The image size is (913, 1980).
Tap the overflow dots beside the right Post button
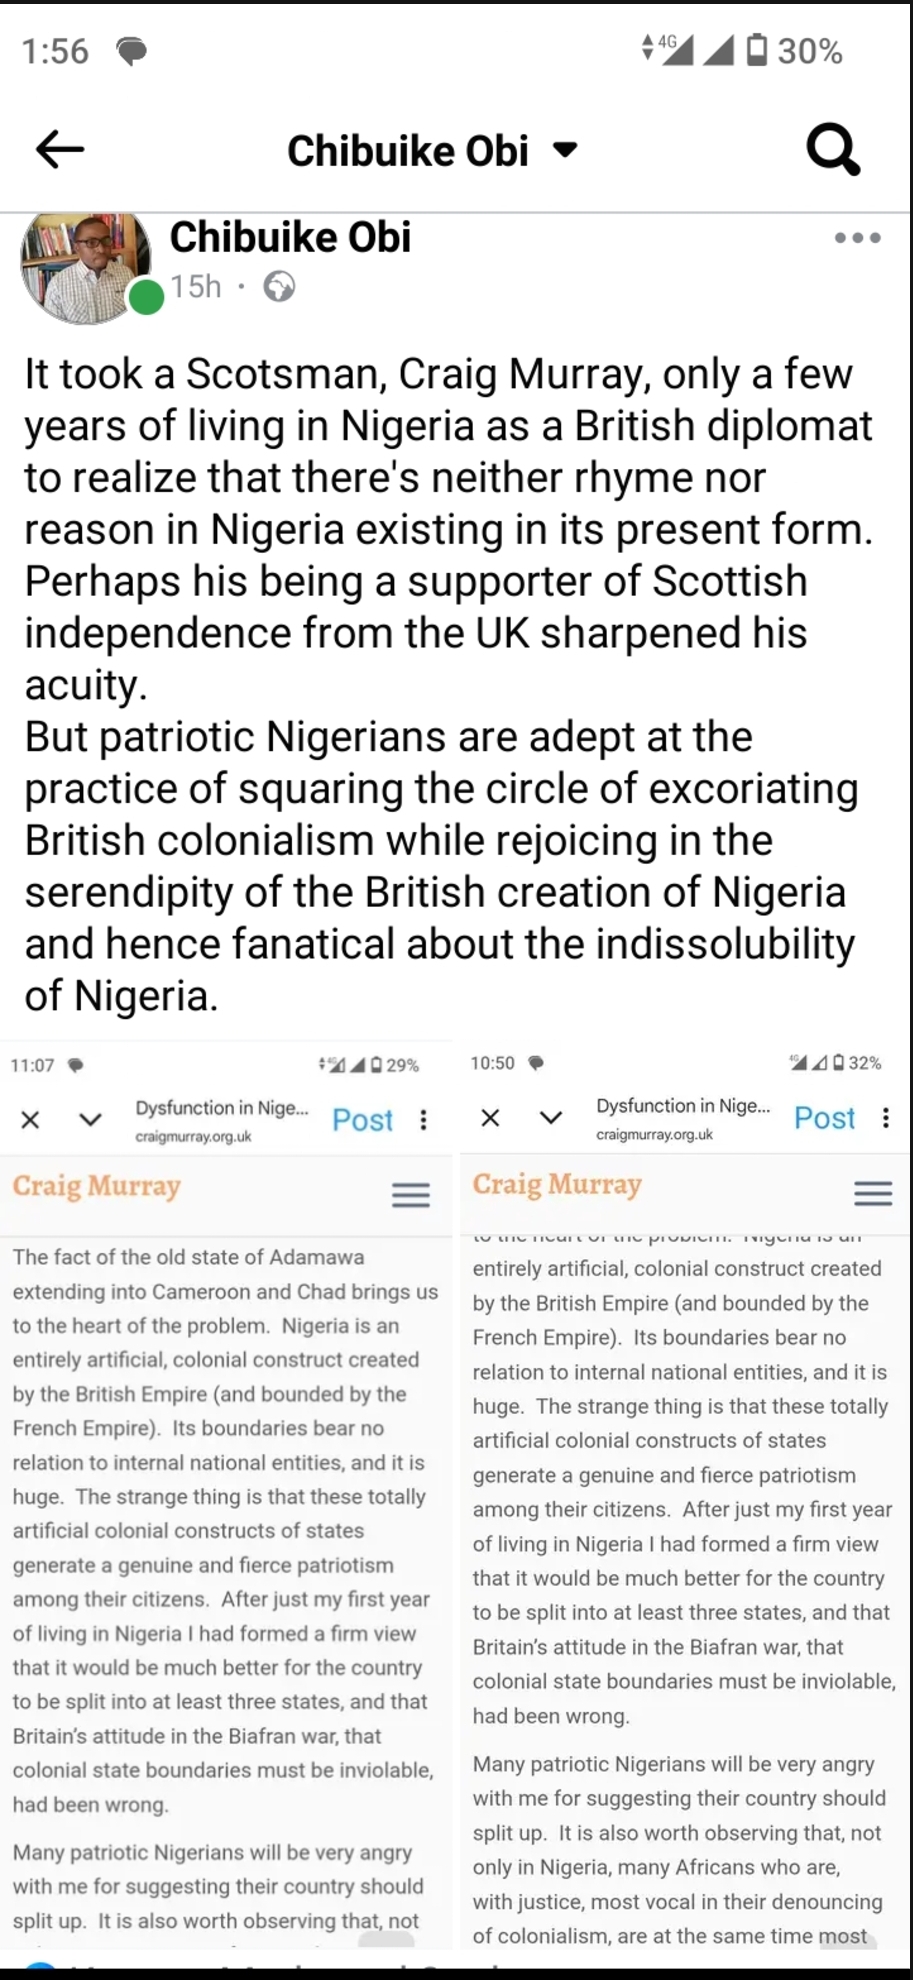click(x=885, y=1119)
